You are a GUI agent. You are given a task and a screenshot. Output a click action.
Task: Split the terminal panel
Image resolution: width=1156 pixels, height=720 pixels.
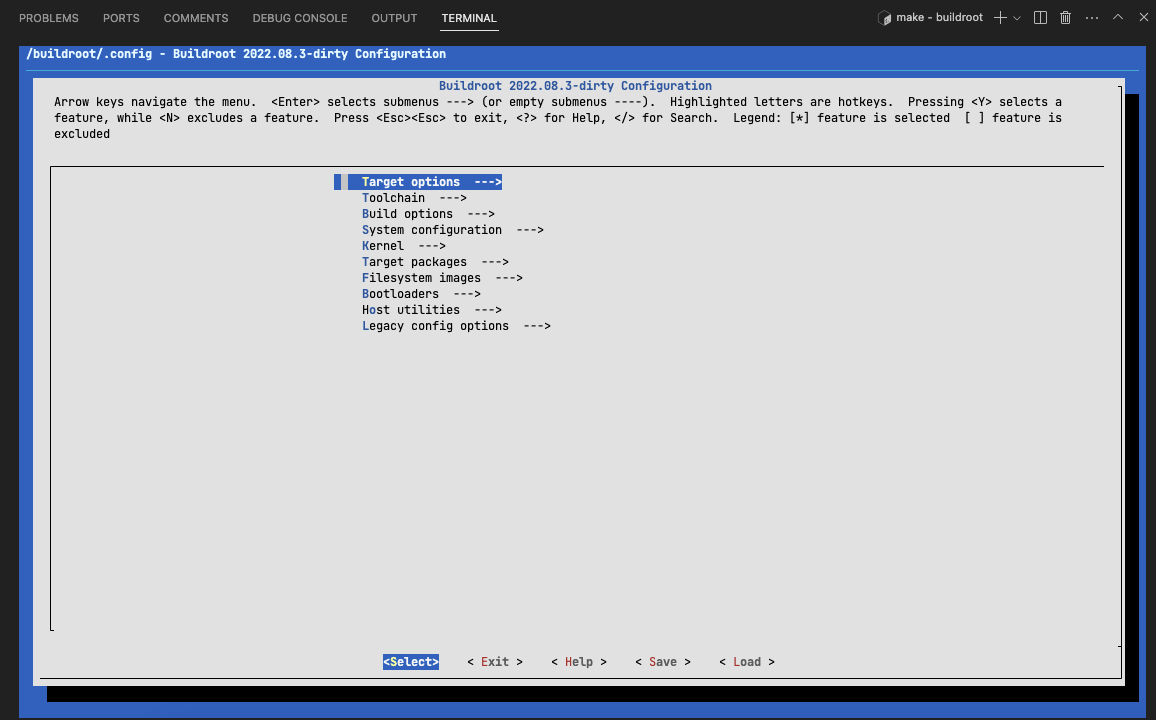click(1040, 18)
